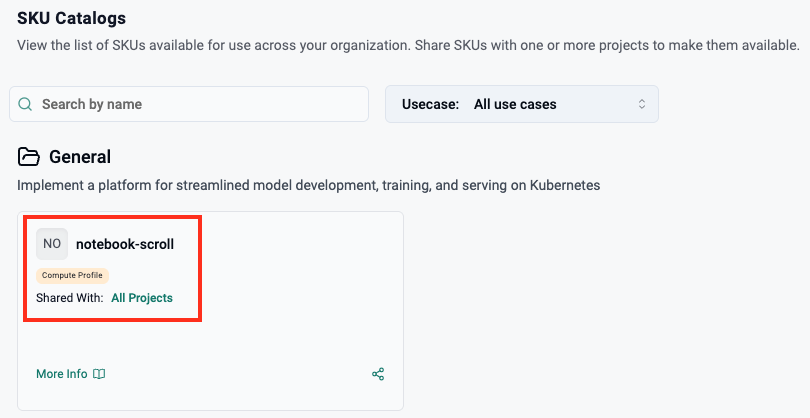The height and width of the screenshot is (418, 810).
Task: Click the General section heading
Action: [x=80, y=157]
